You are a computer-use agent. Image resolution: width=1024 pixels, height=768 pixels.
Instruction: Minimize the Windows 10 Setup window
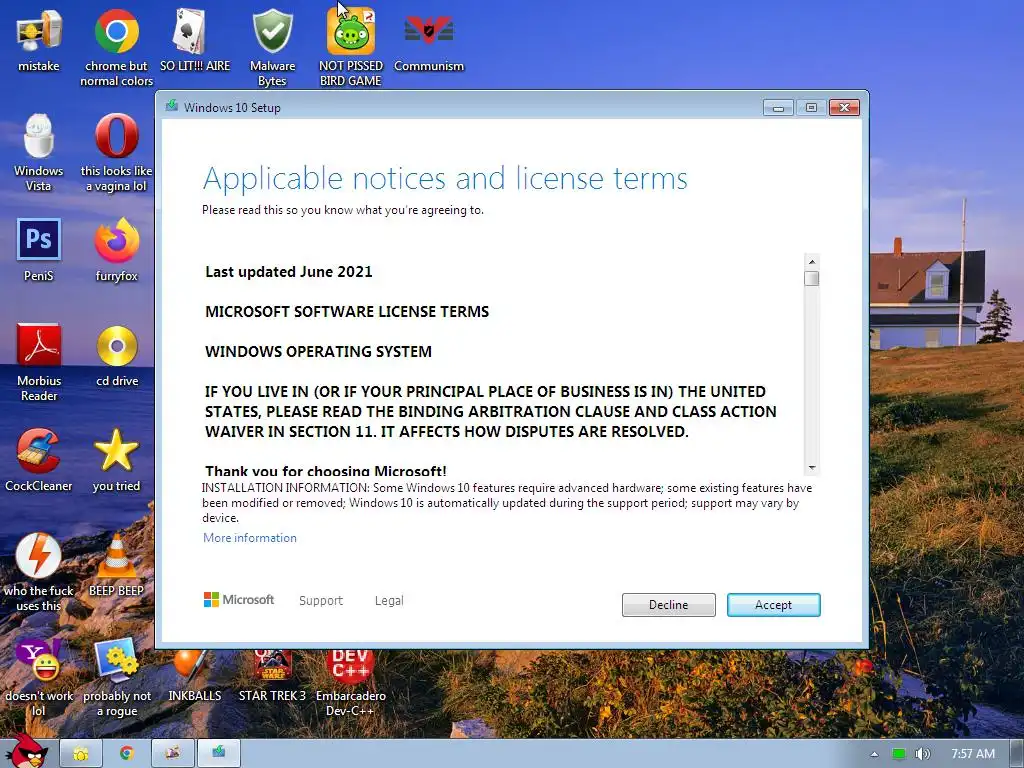click(x=778, y=108)
